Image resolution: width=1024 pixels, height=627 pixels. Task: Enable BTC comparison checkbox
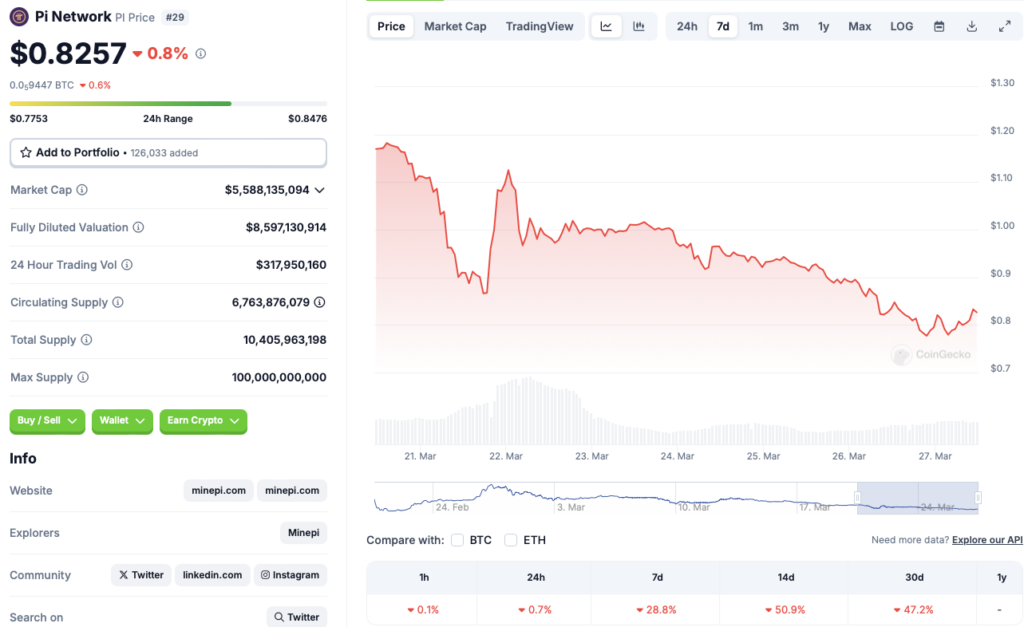[x=457, y=540]
